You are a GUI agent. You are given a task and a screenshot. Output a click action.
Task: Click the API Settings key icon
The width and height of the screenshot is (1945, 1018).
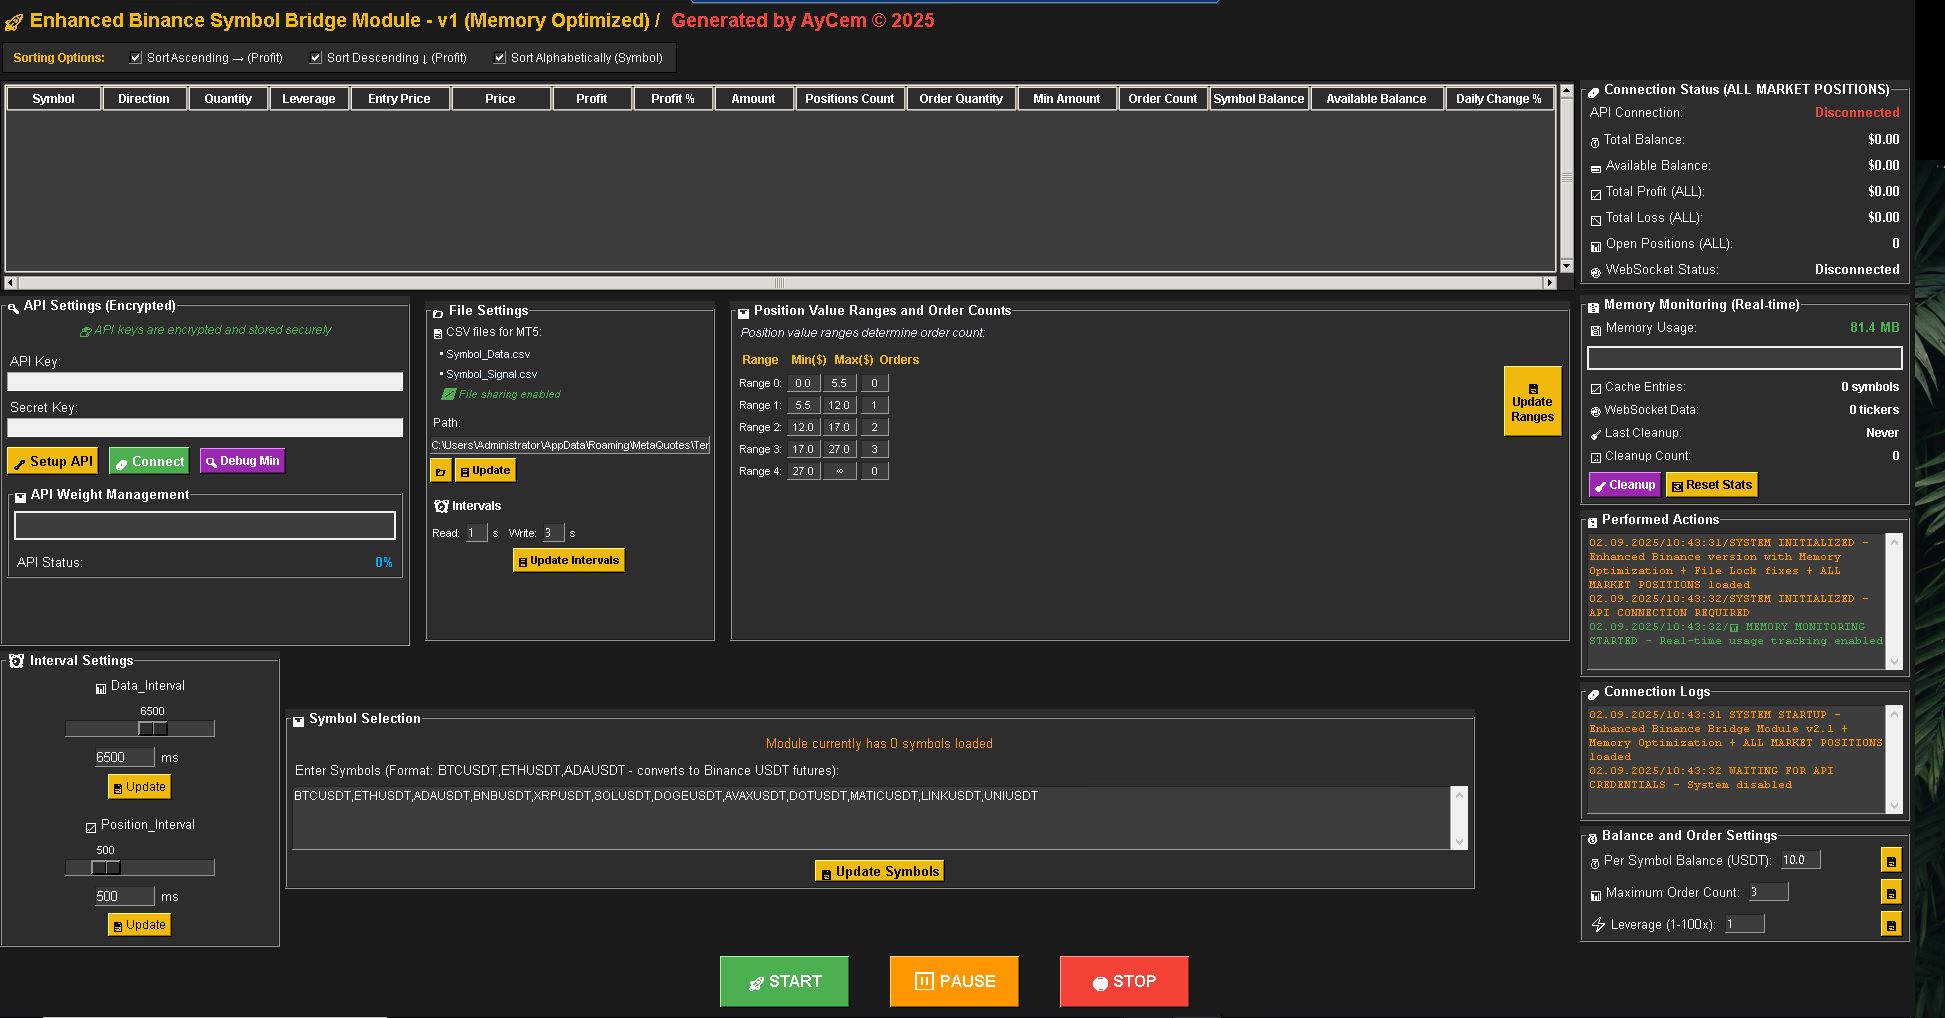[x=13, y=307]
